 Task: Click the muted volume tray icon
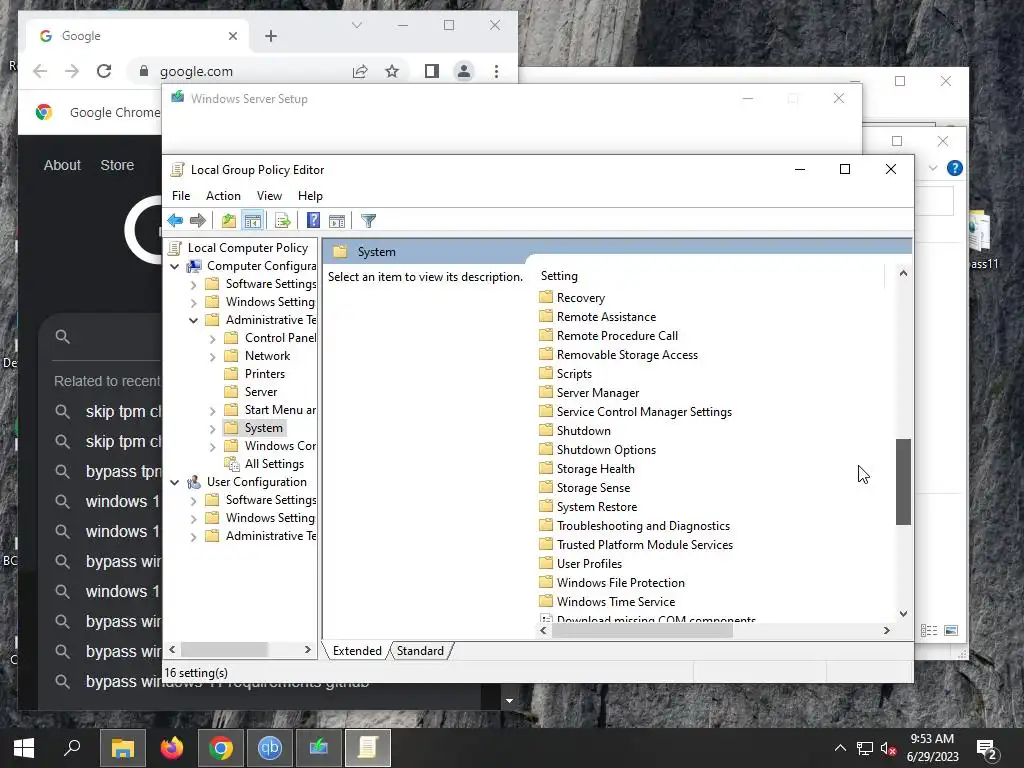pyautogui.click(x=888, y=748)
